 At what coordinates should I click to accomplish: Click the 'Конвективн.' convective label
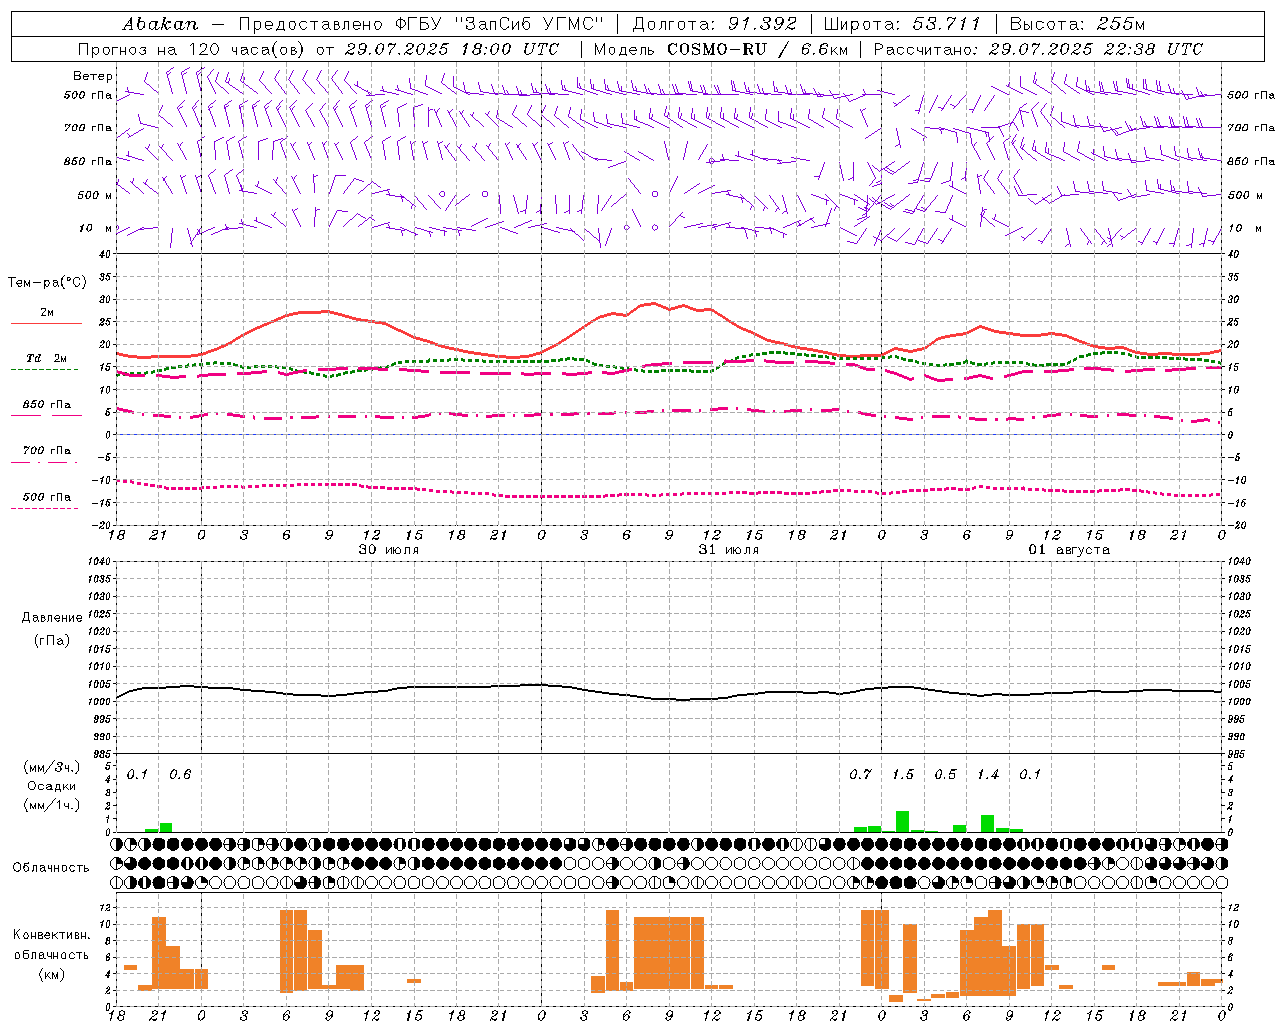[x=51, y=935]
